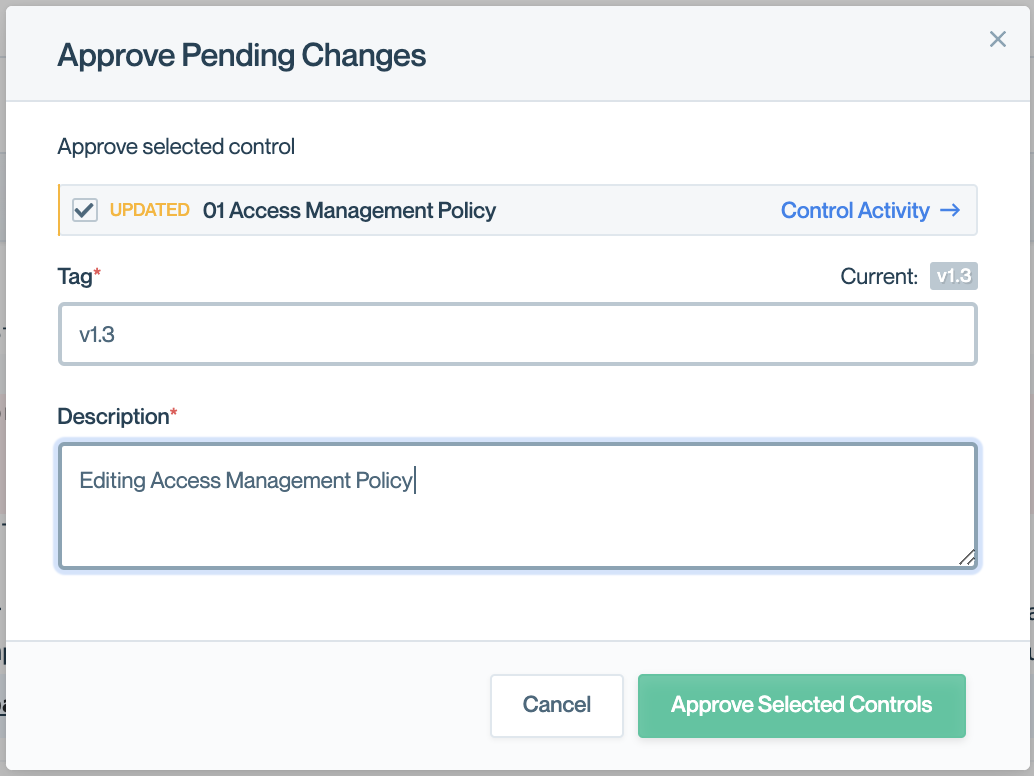Click the Tag field label
The image size is (1034, 776).
click(75, 277)
